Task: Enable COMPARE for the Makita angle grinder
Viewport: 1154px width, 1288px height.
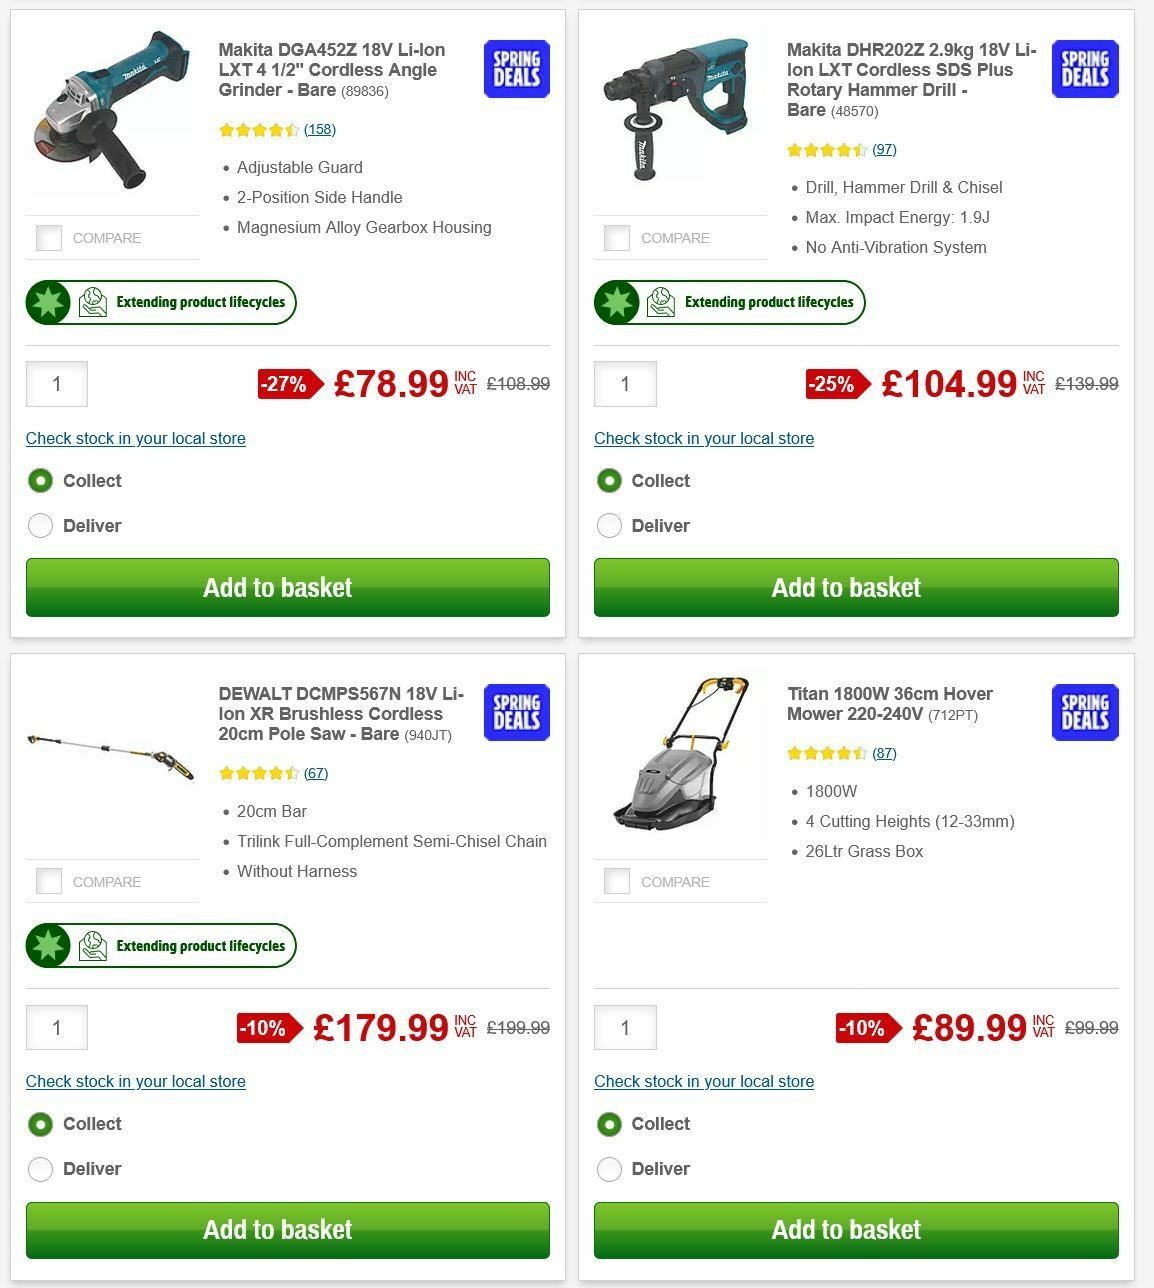Action: point(49,237)
